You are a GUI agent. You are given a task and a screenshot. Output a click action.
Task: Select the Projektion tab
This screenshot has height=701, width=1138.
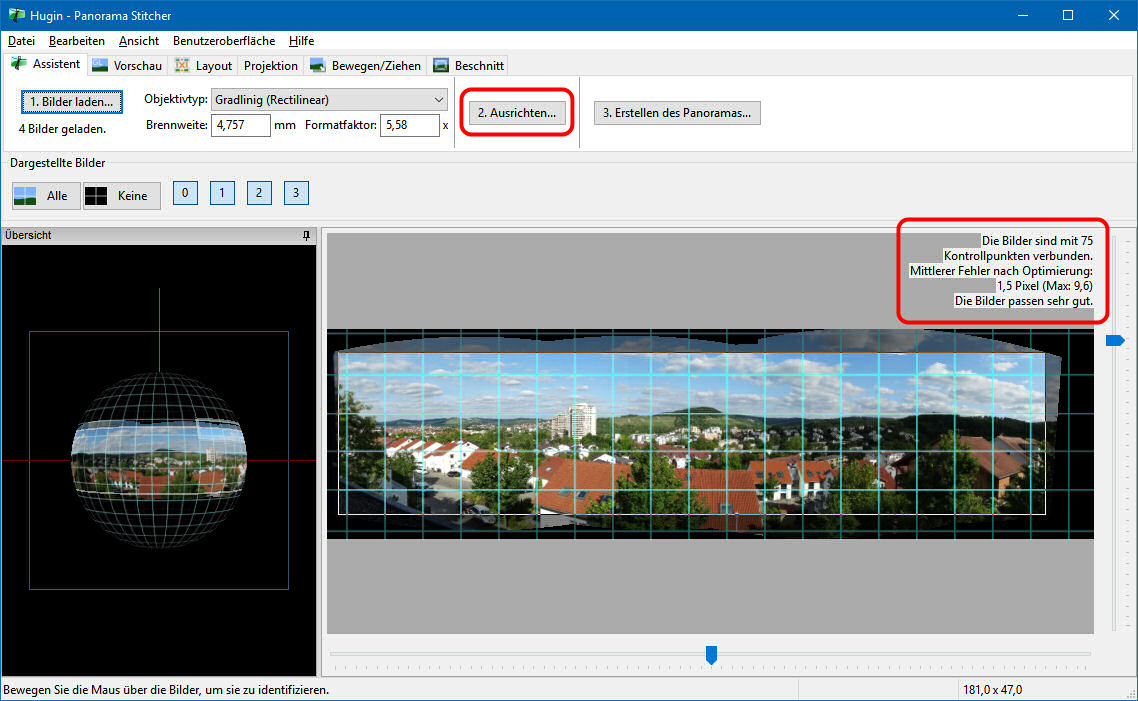(270, 66)
